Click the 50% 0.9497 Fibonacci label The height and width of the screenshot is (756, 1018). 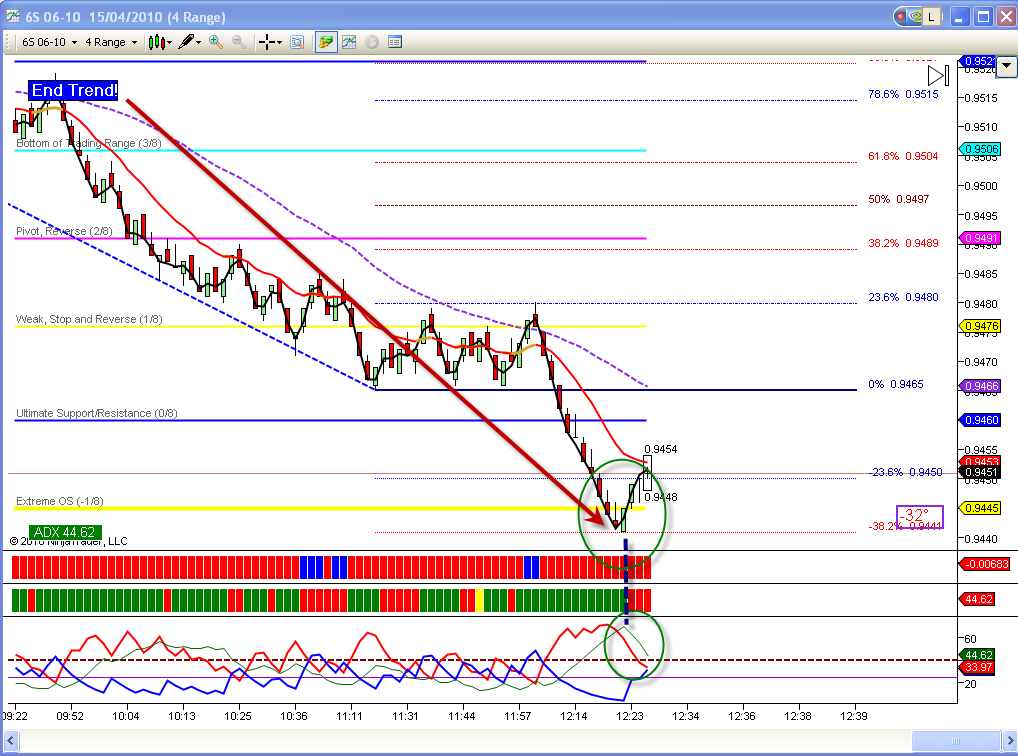(x=899, y=199)
